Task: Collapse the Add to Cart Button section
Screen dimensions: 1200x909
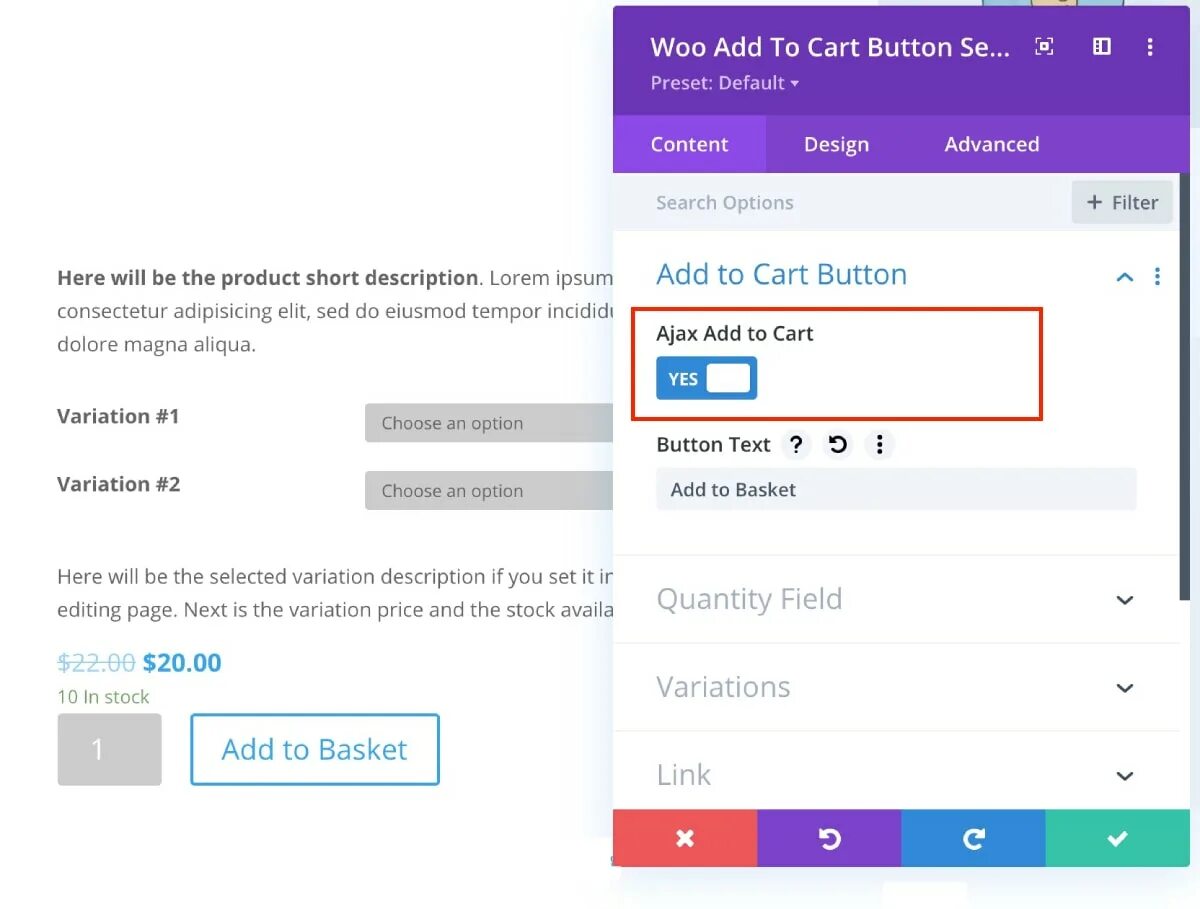Action: click(1125, 277)
